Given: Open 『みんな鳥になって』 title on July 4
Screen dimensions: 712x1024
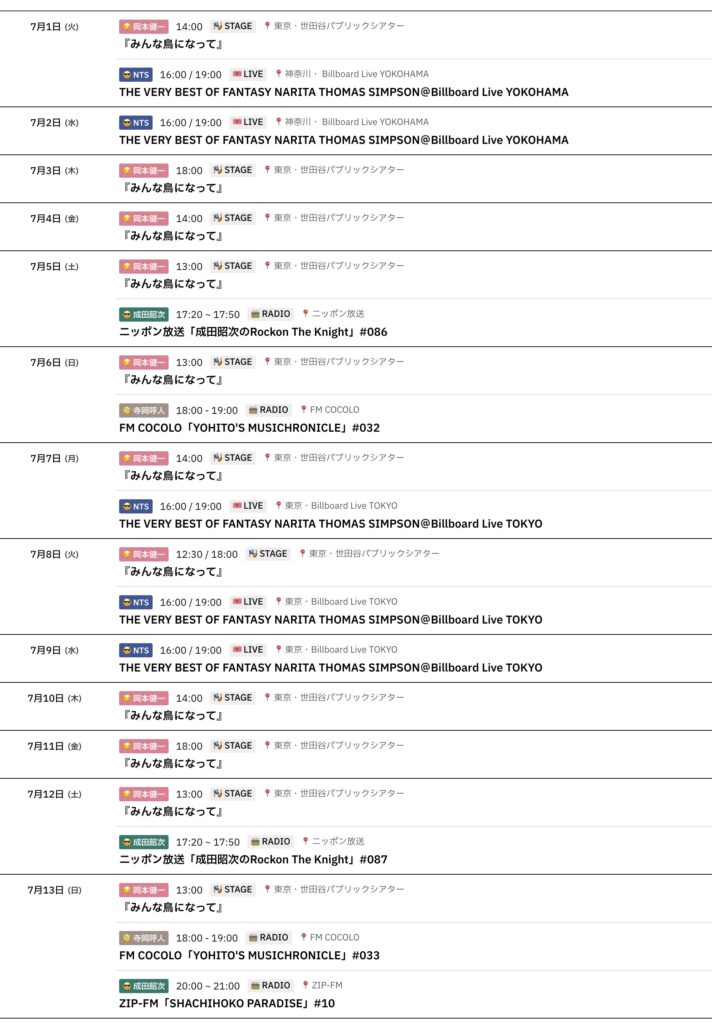Looking at the screenshot, I should pos(170,236).
